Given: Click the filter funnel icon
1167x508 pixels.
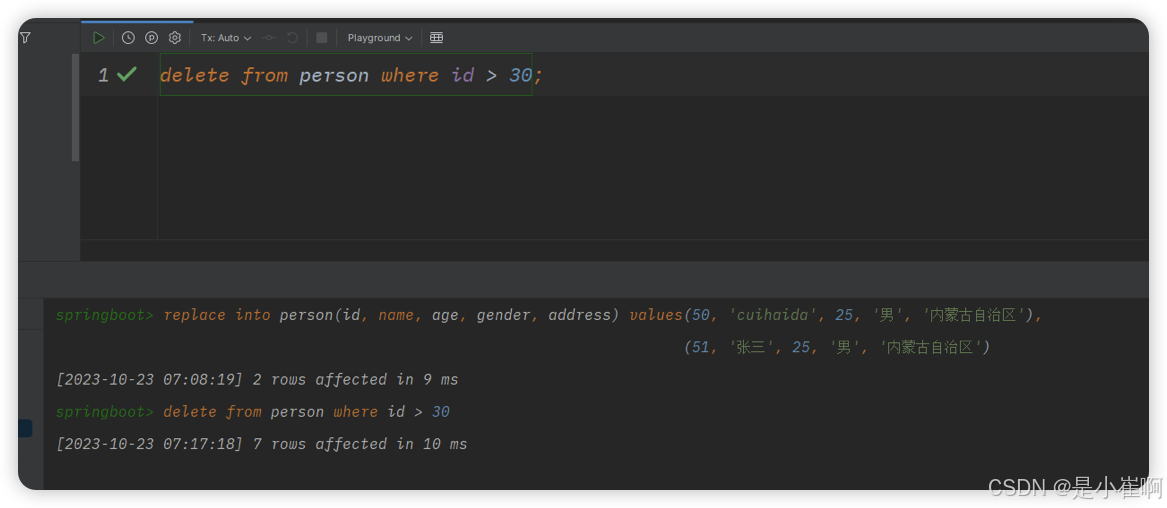Looking at the screenshot, I should coord(25,37).
